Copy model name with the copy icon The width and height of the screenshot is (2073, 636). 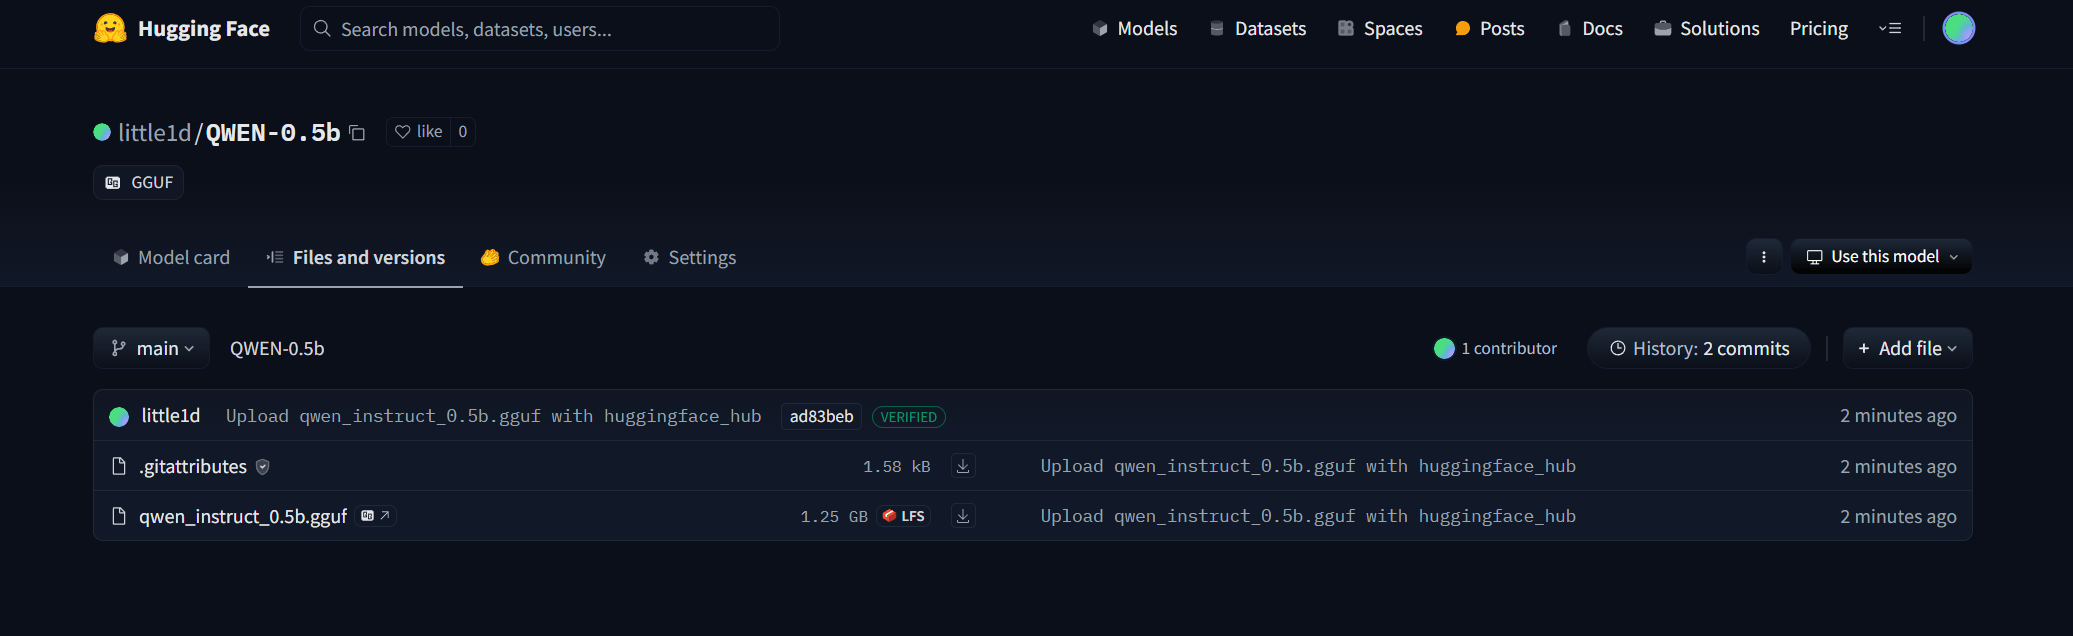[357, 133]
